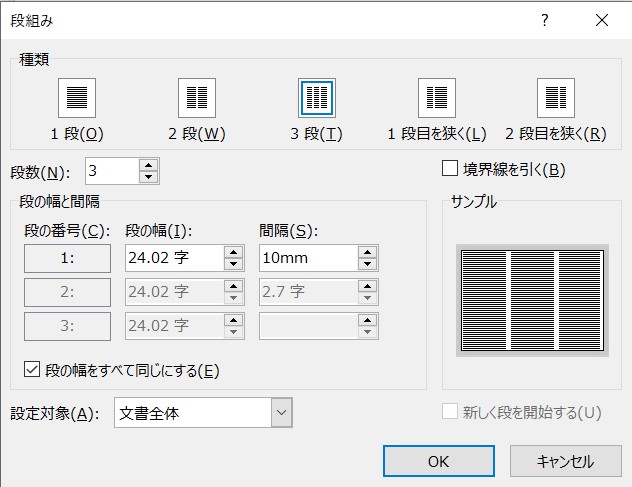
Task: Click the three-column サンプル preview
Action: click(x=532, y=300)
